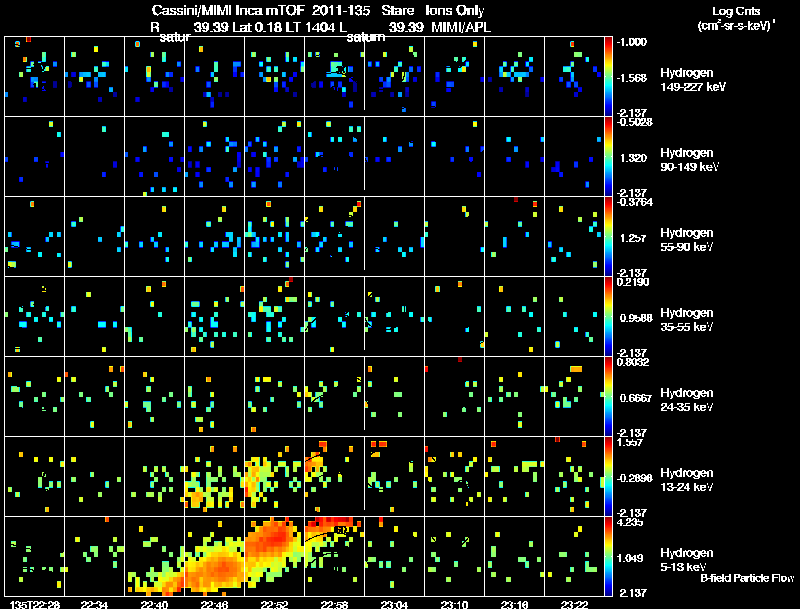The width and height of the screenshot is (800, 609).
Task: Click the color bar beside Hydrogen 5-13 keV
Action: [x=608, y=556]
